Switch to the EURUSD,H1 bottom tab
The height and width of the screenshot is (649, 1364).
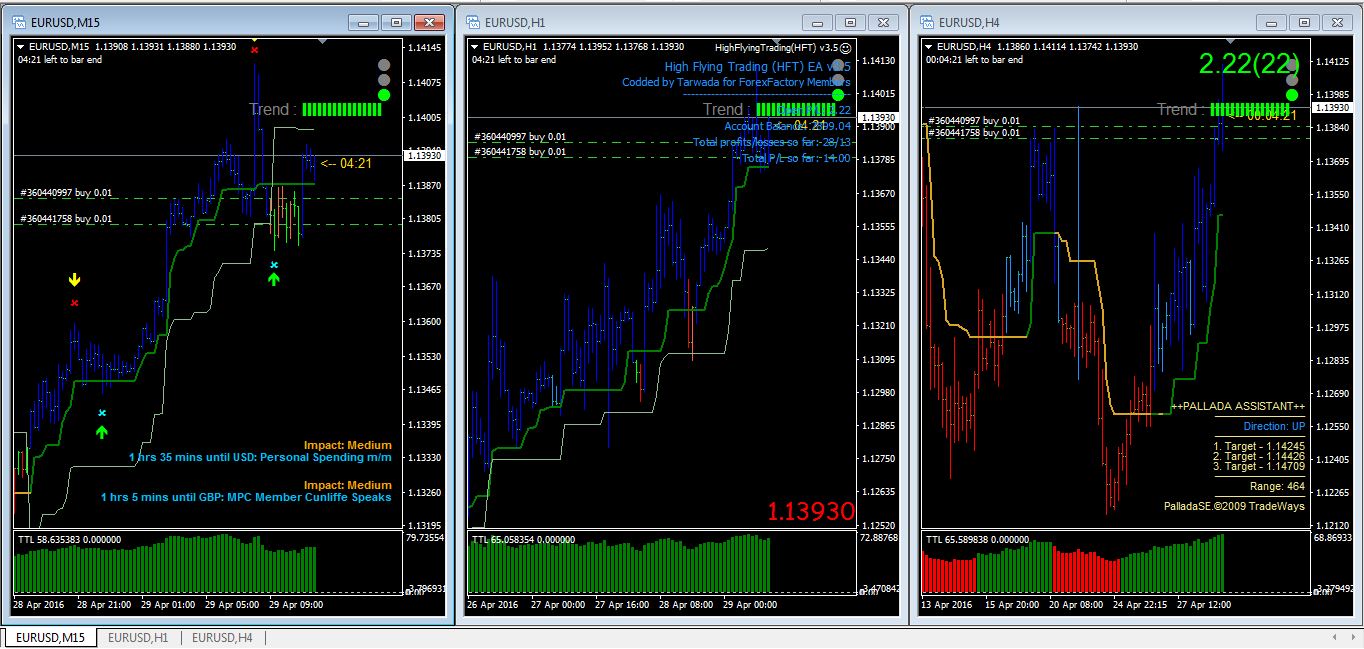[x=139, y=637]
